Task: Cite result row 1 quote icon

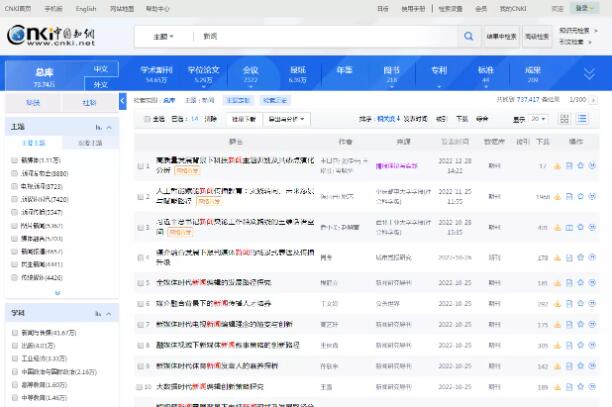Action: click(592, 165)
